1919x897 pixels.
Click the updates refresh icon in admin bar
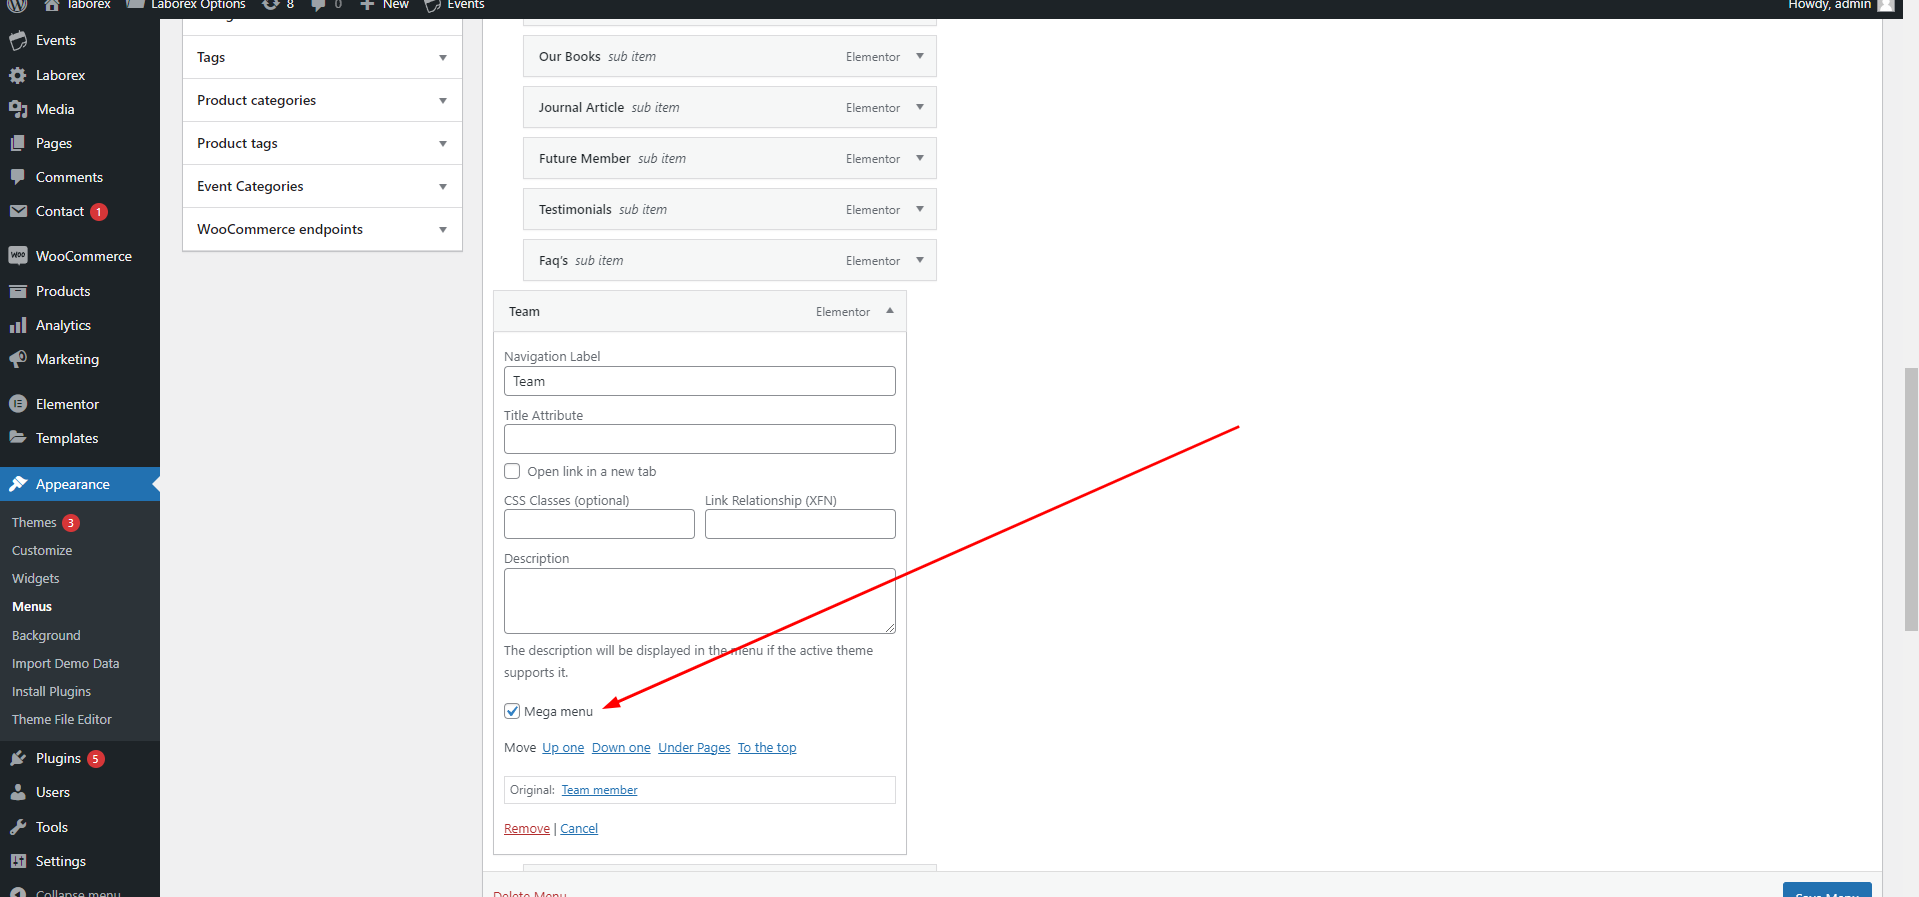click(x=270, y=4)
